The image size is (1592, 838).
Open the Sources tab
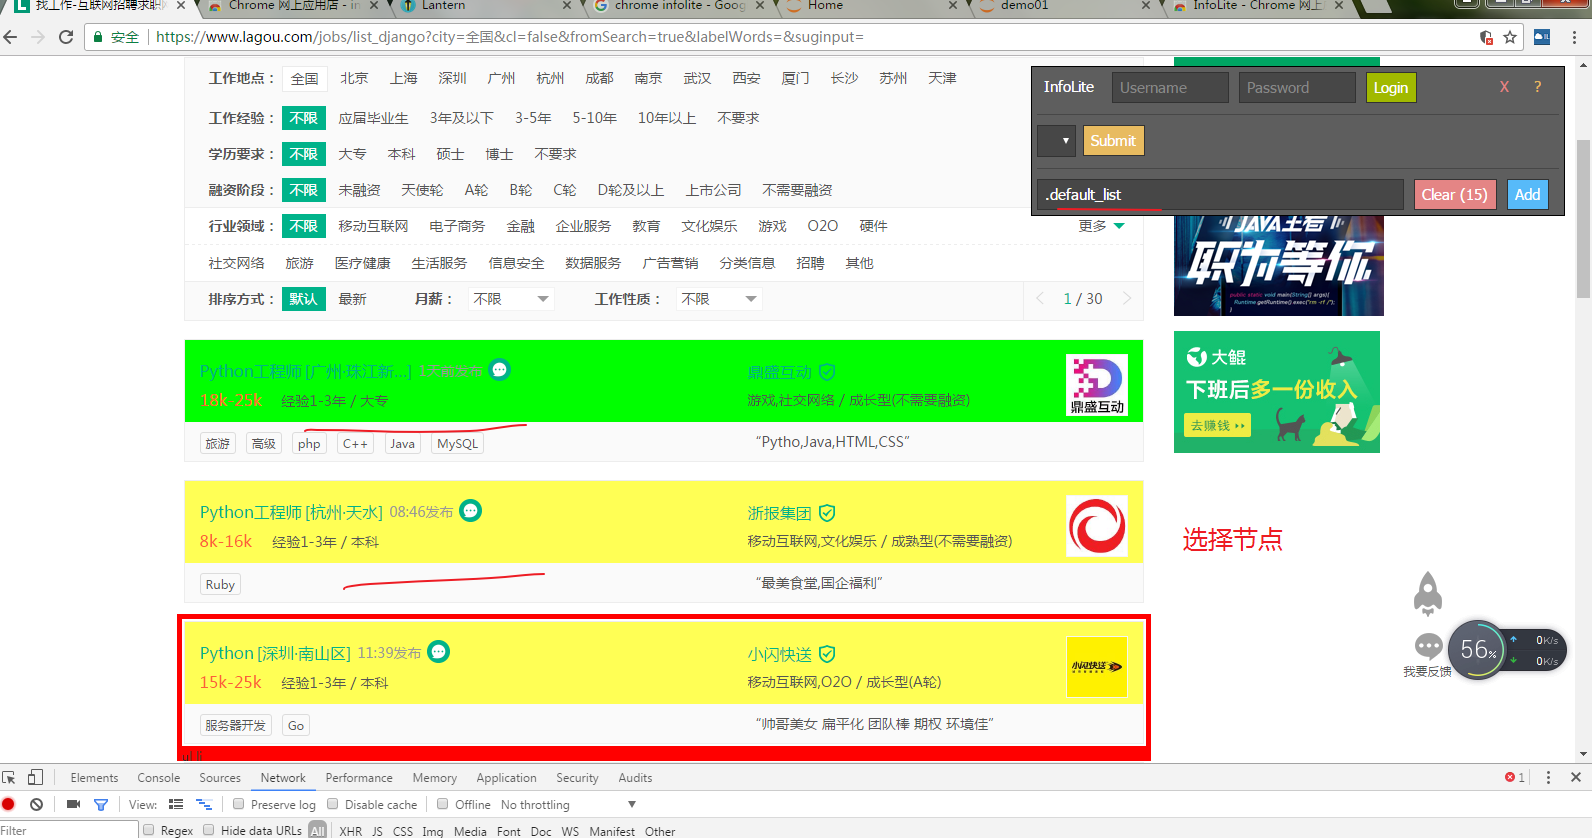click(220, 777)
